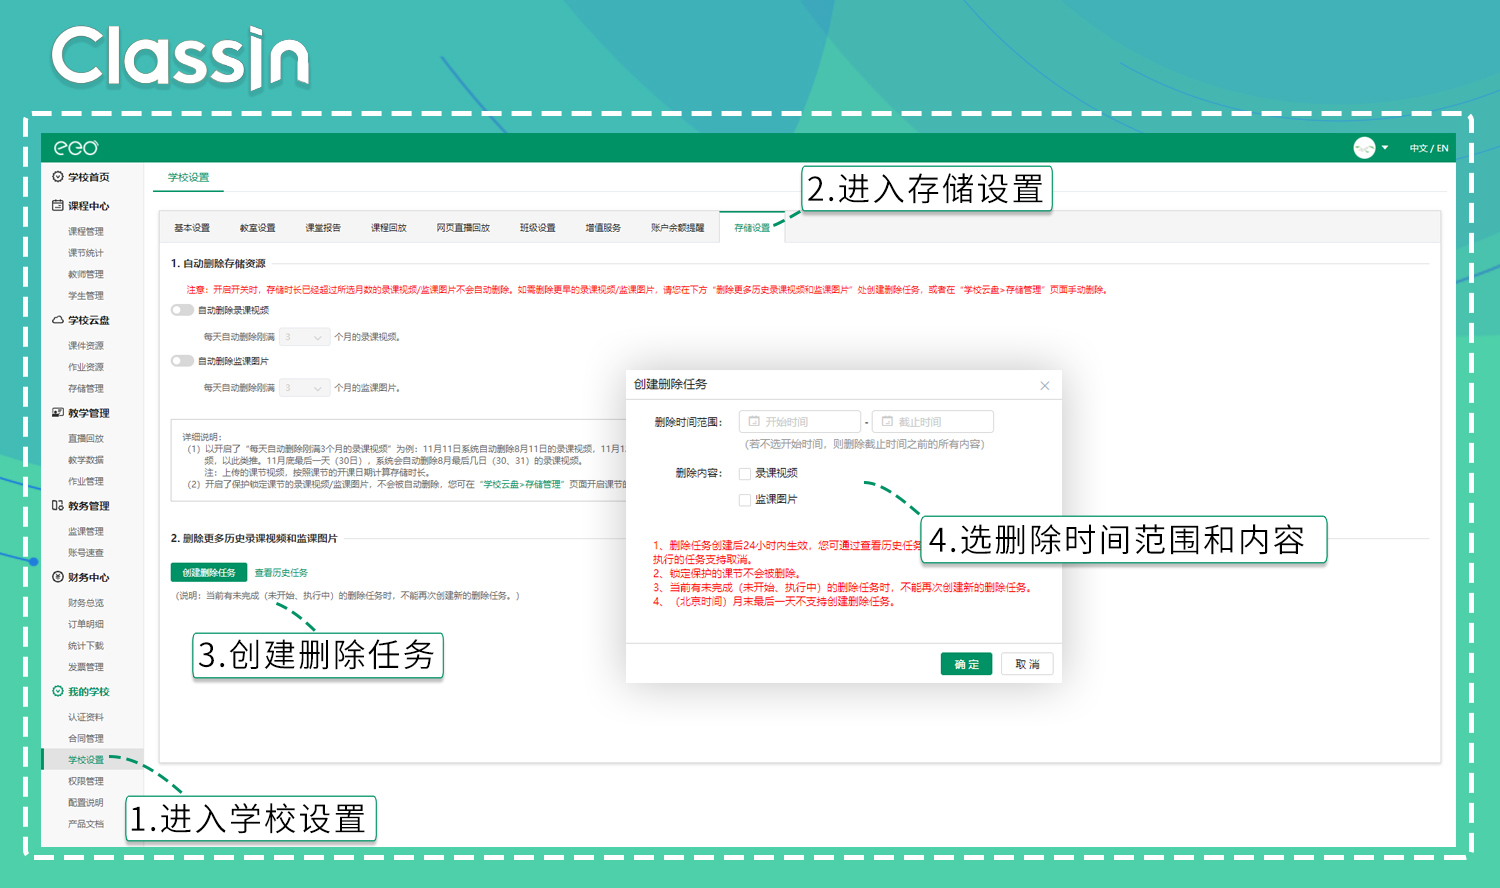Viewport: 1500px width, 888px height.
Task: Click the green 创建删除任务 button
Action: (209, 573)
